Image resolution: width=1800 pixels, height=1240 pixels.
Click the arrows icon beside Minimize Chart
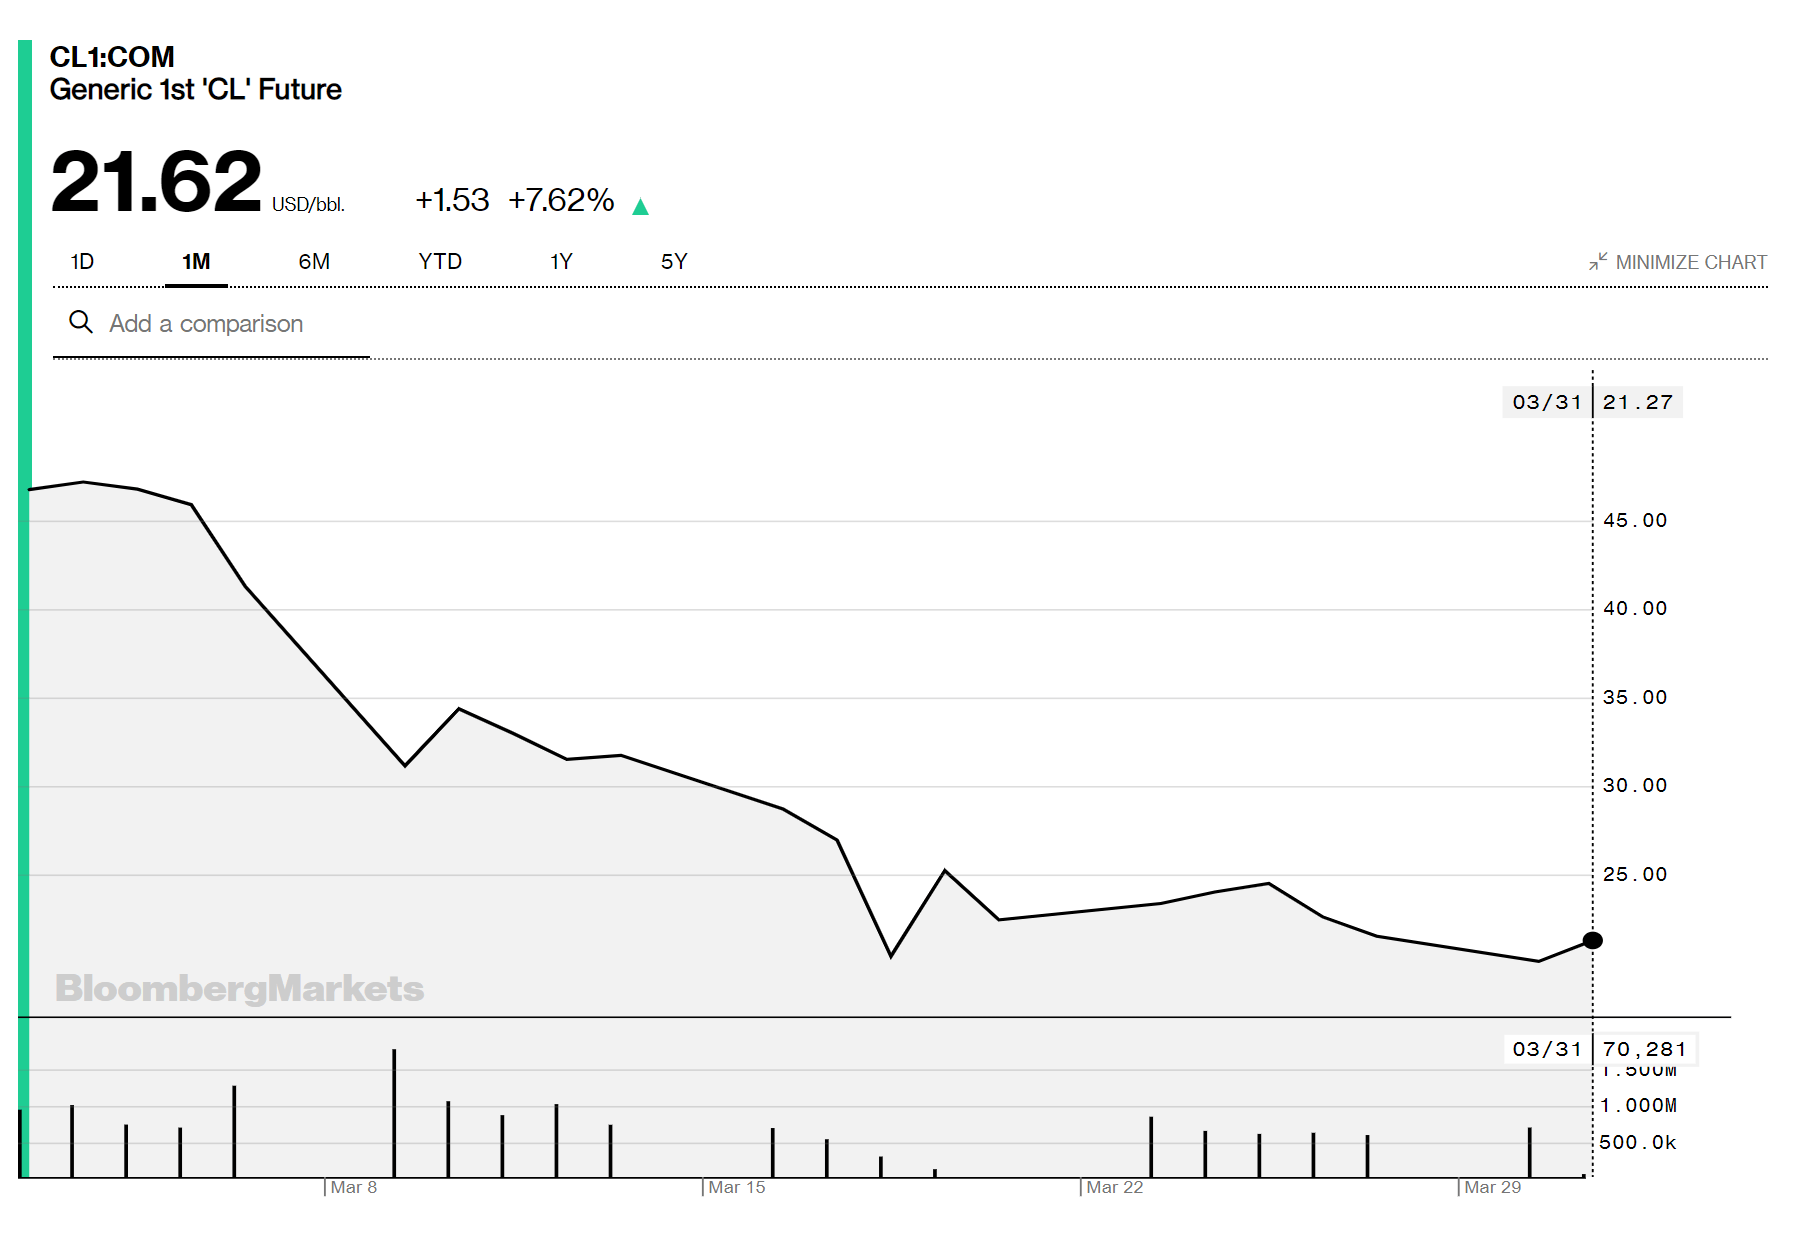point(1598,262)
